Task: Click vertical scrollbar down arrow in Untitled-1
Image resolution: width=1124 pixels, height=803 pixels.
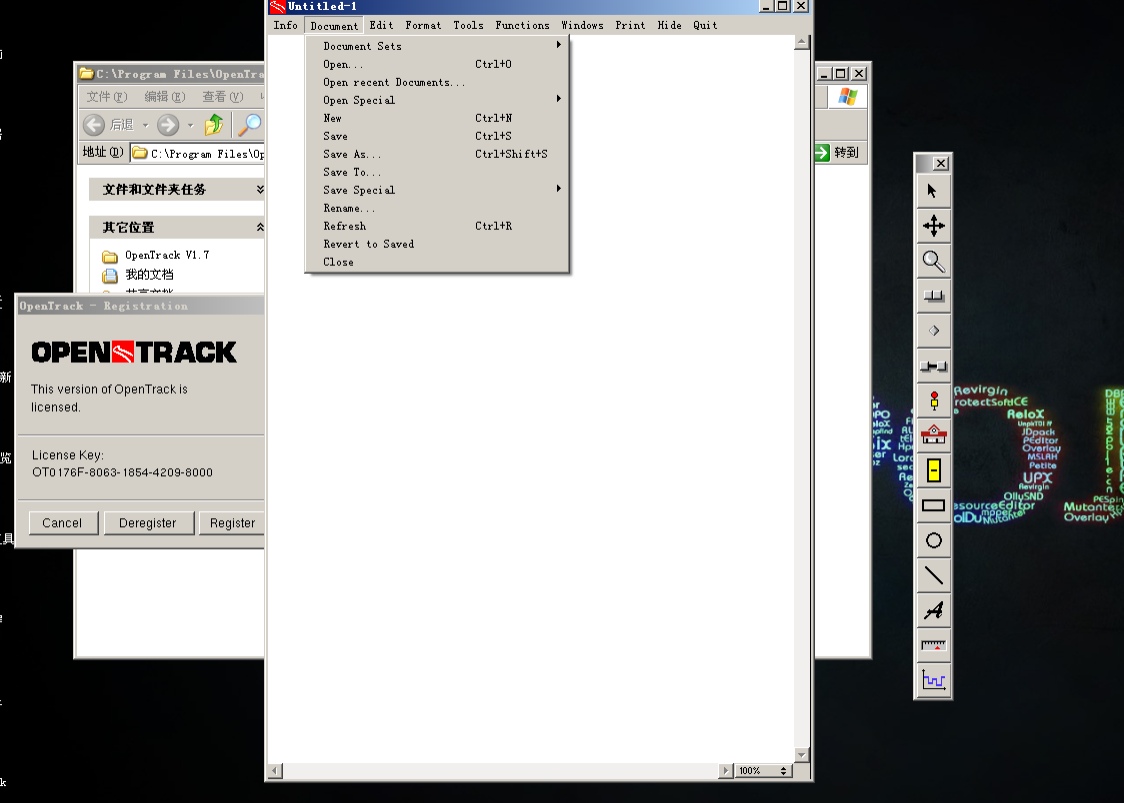Action: pyautogui.click(x=802, y=755)
